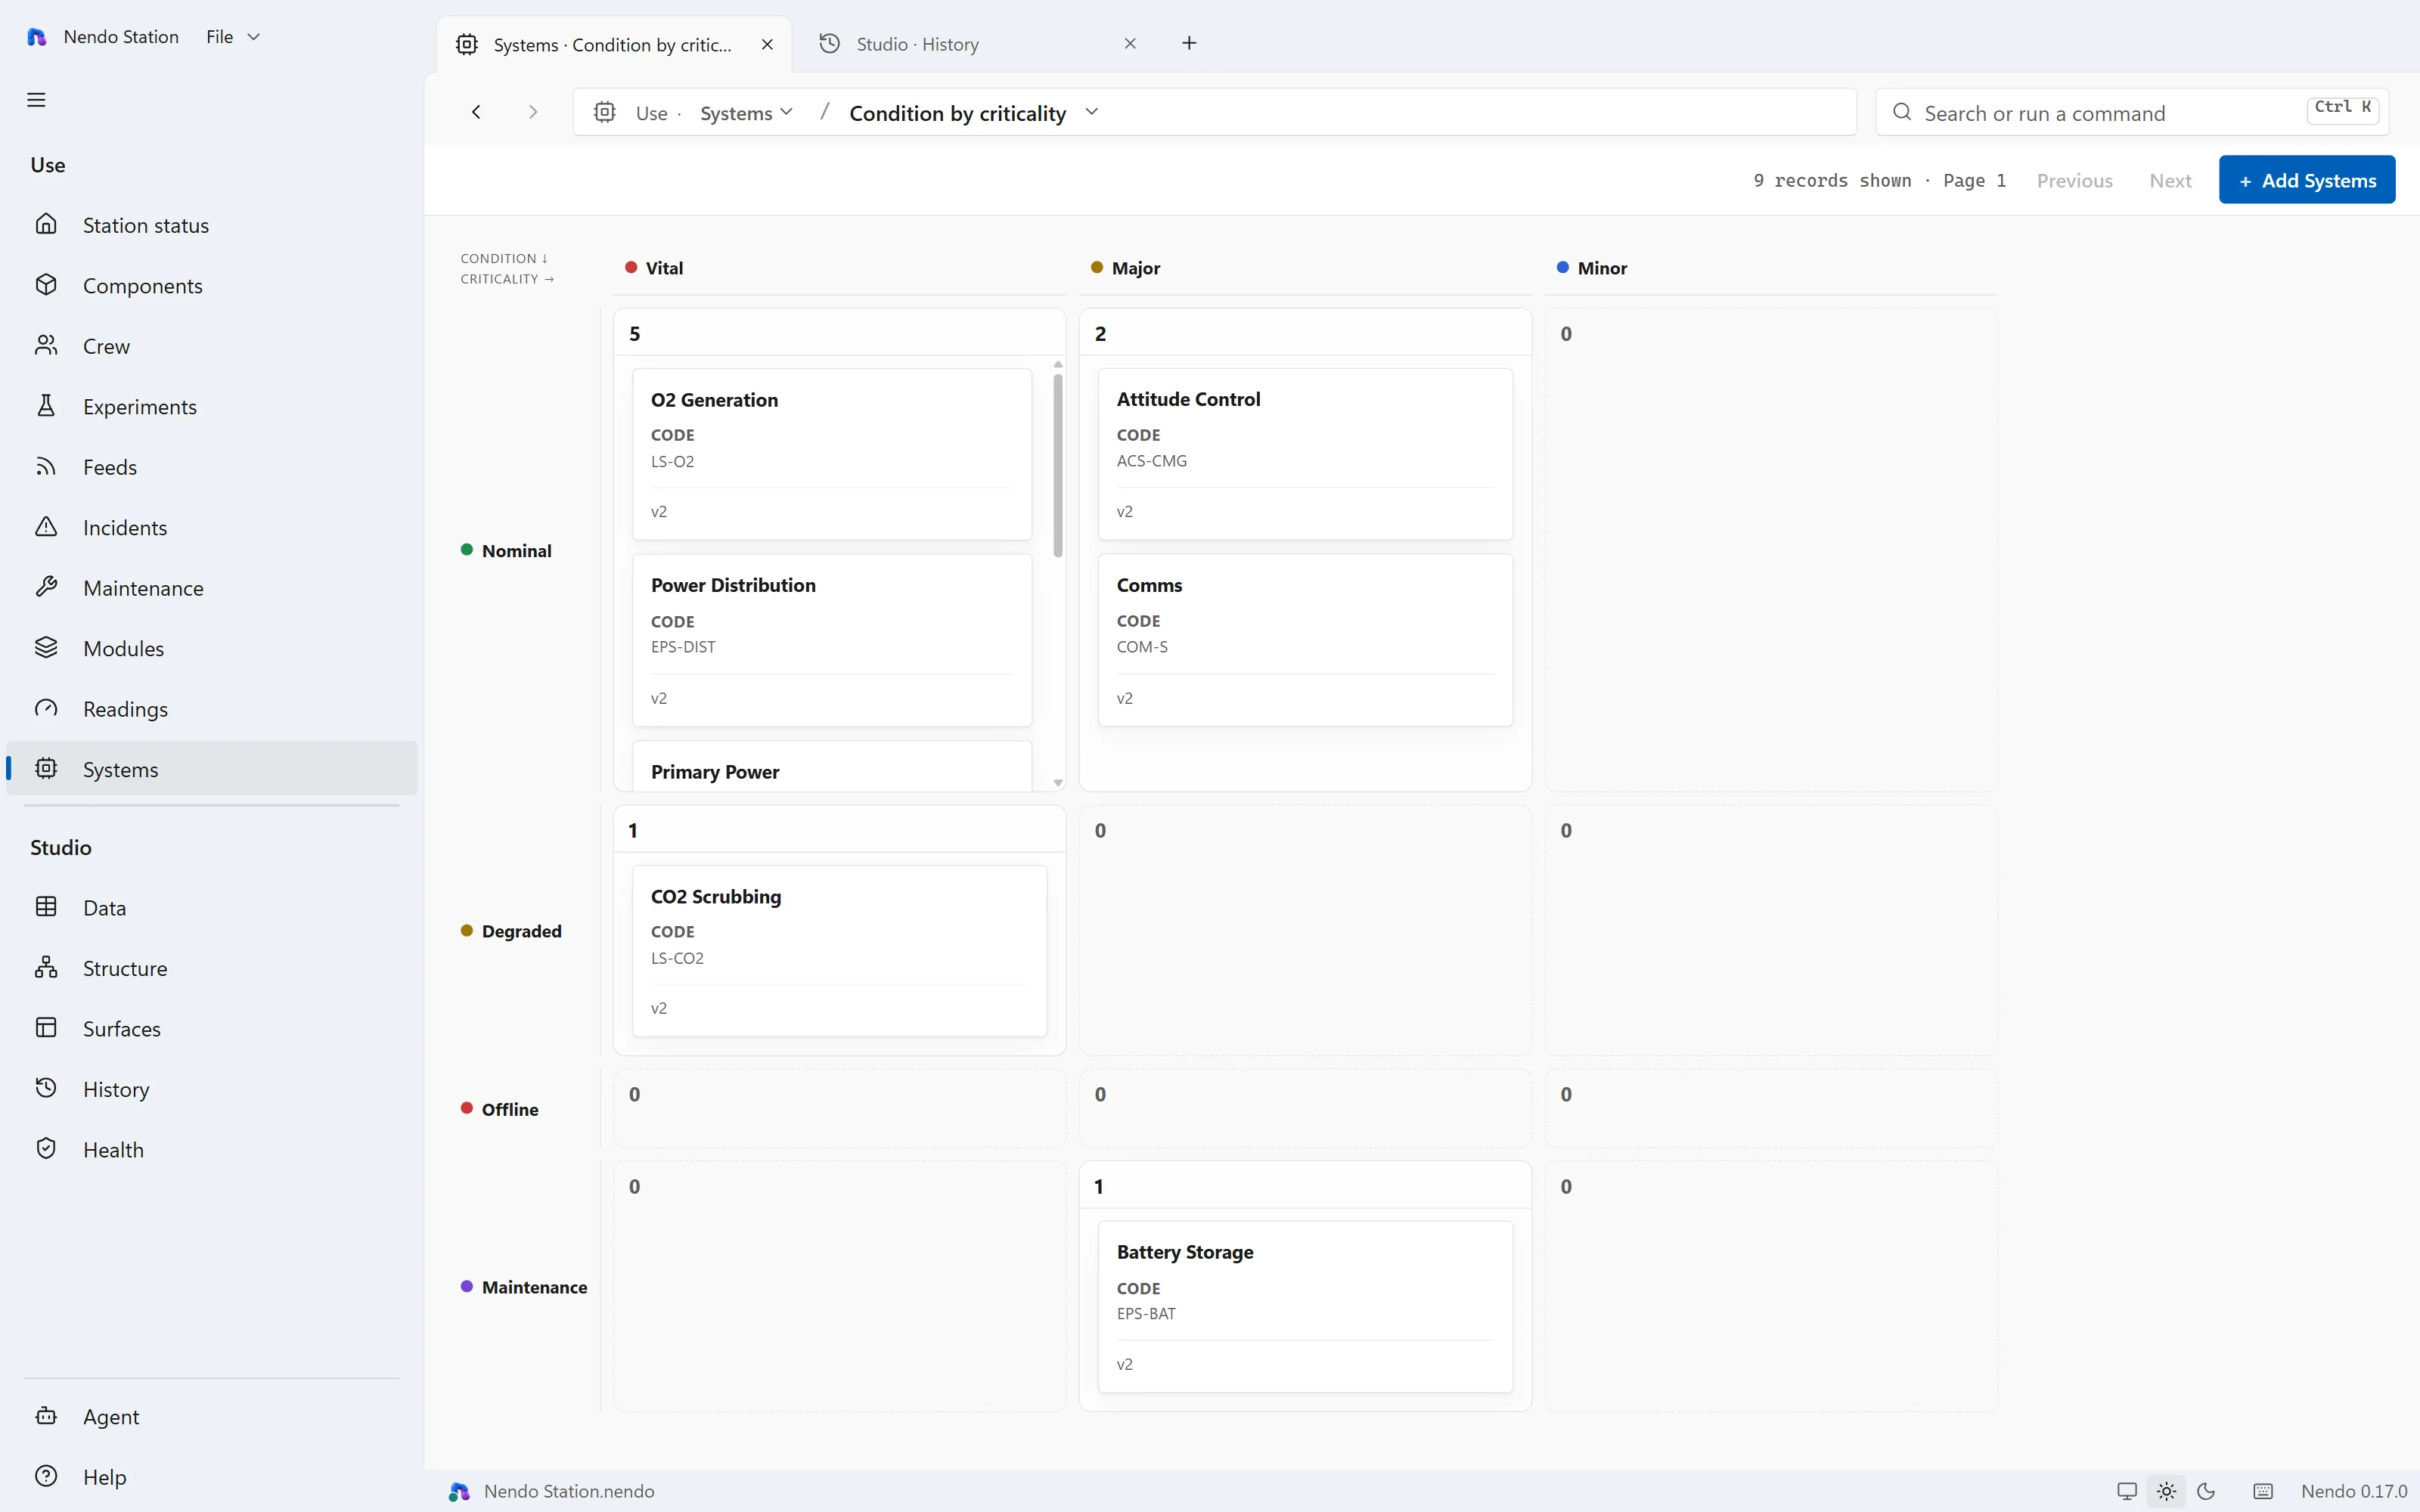Viewport: 2420px width, 1512px height.
Task: Open the O2 Generation card
Action: 832,454
